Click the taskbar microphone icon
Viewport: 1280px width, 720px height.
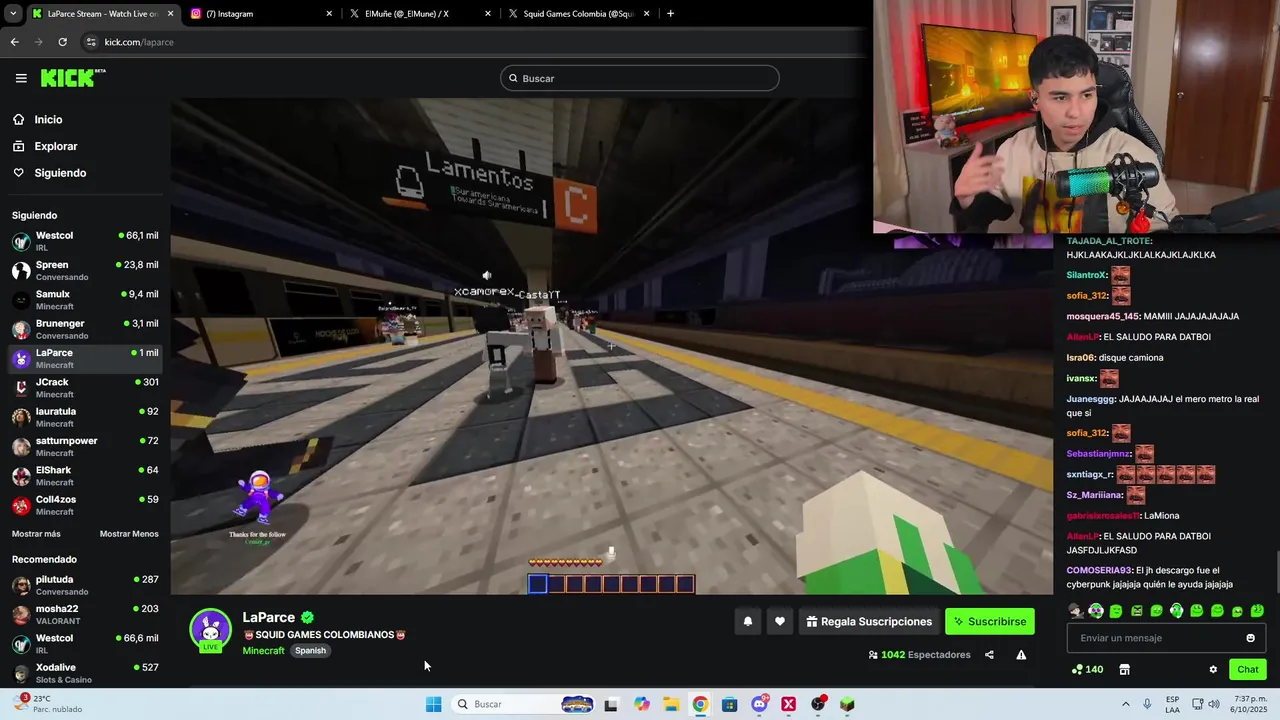[x=1147, y=704]
